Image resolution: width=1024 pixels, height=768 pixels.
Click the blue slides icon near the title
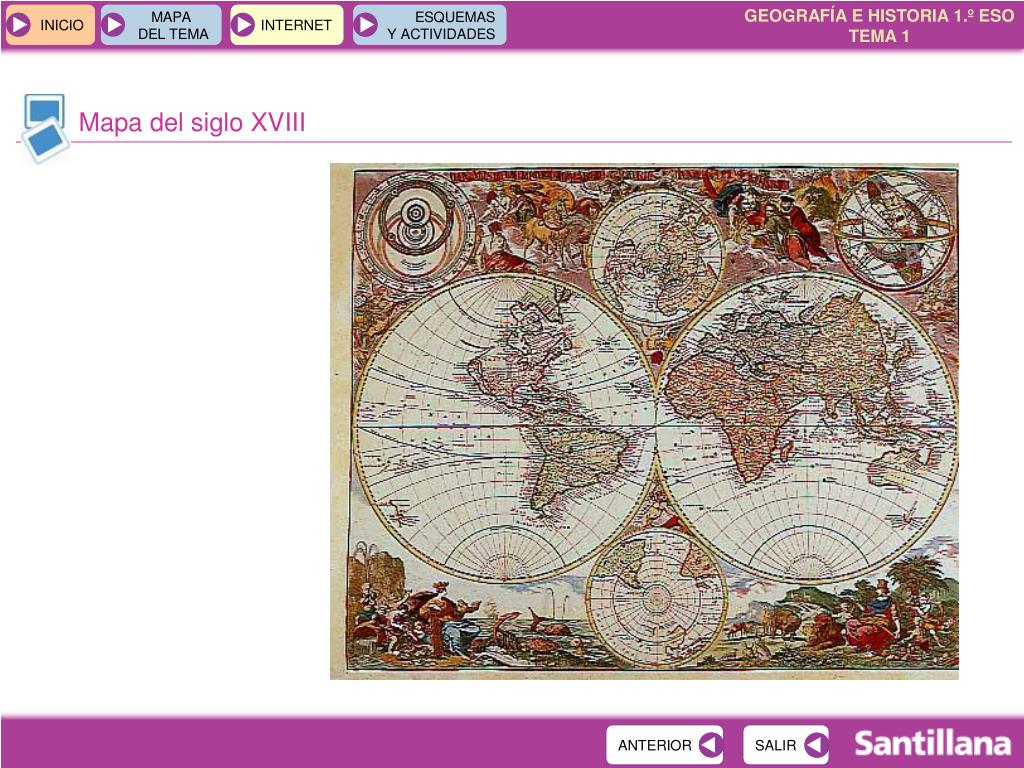click(x=44, y=128)
